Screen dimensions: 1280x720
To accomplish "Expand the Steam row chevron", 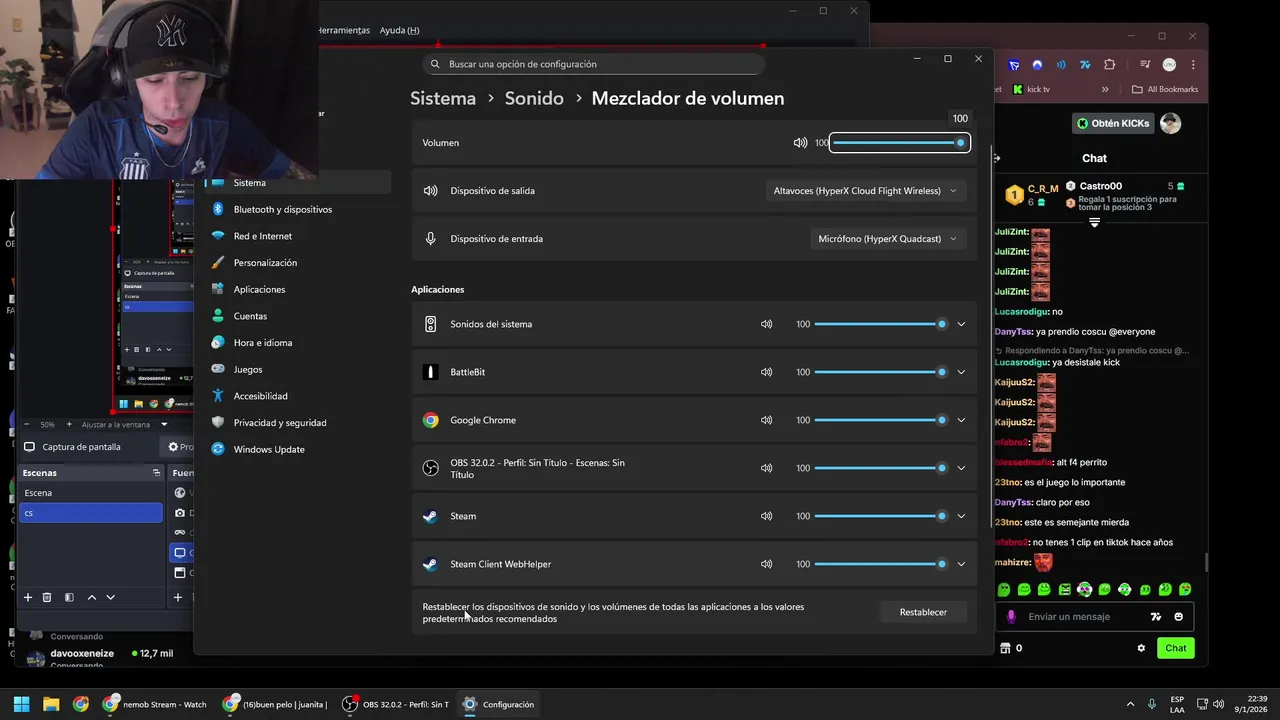I will pos(961,516).
